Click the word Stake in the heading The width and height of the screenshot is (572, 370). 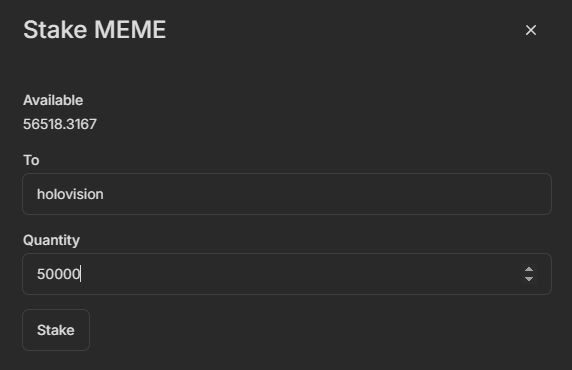click(56, 30)
